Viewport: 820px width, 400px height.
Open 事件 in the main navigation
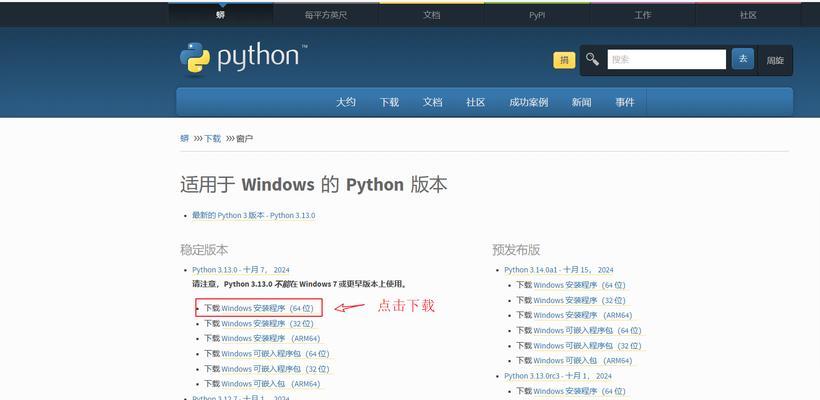pyautogui.click(x=625, y=102)
